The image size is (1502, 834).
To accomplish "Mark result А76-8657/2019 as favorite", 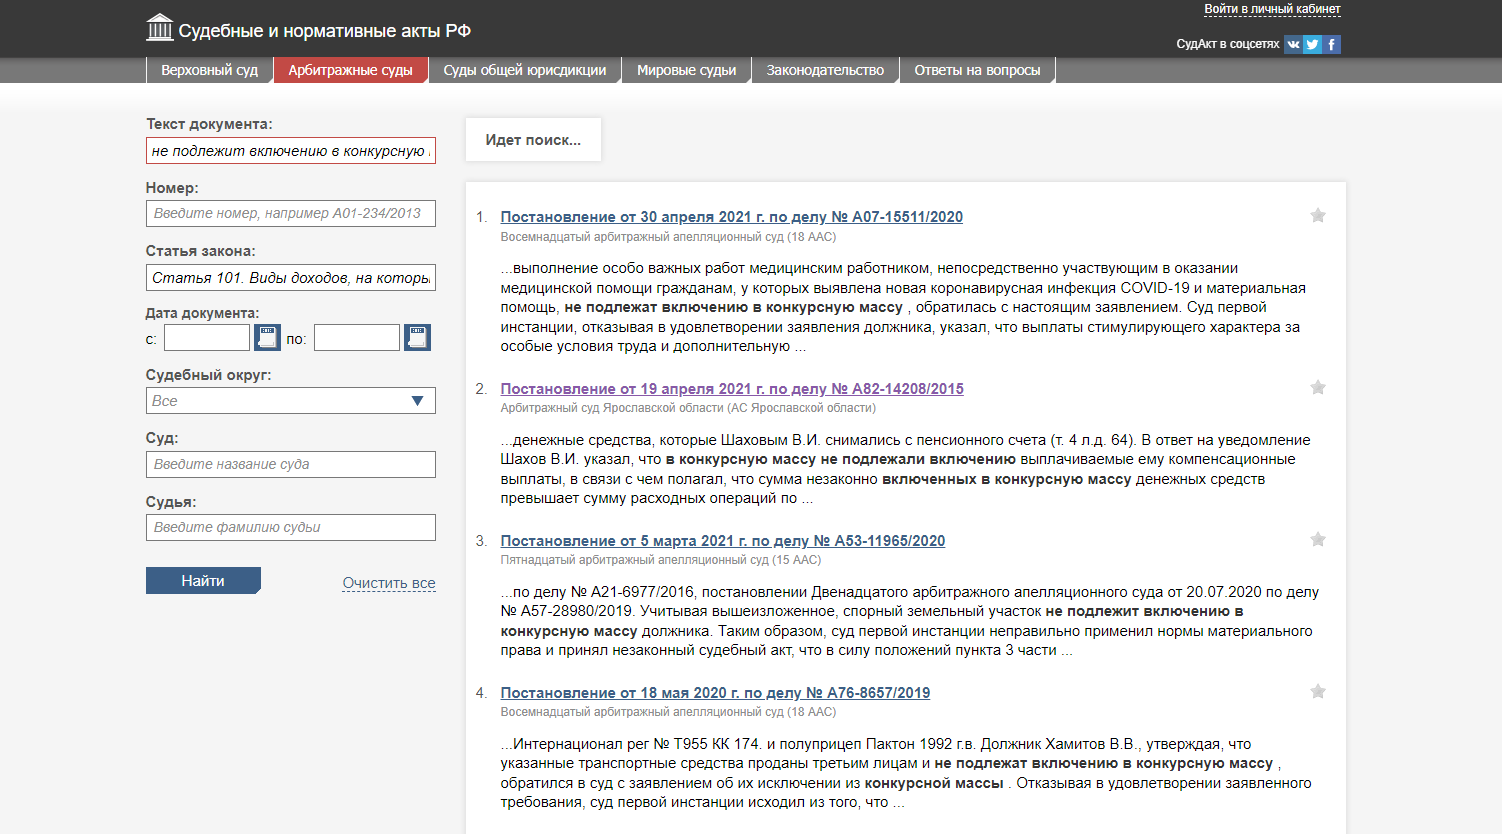I will tap(1318, 692).
